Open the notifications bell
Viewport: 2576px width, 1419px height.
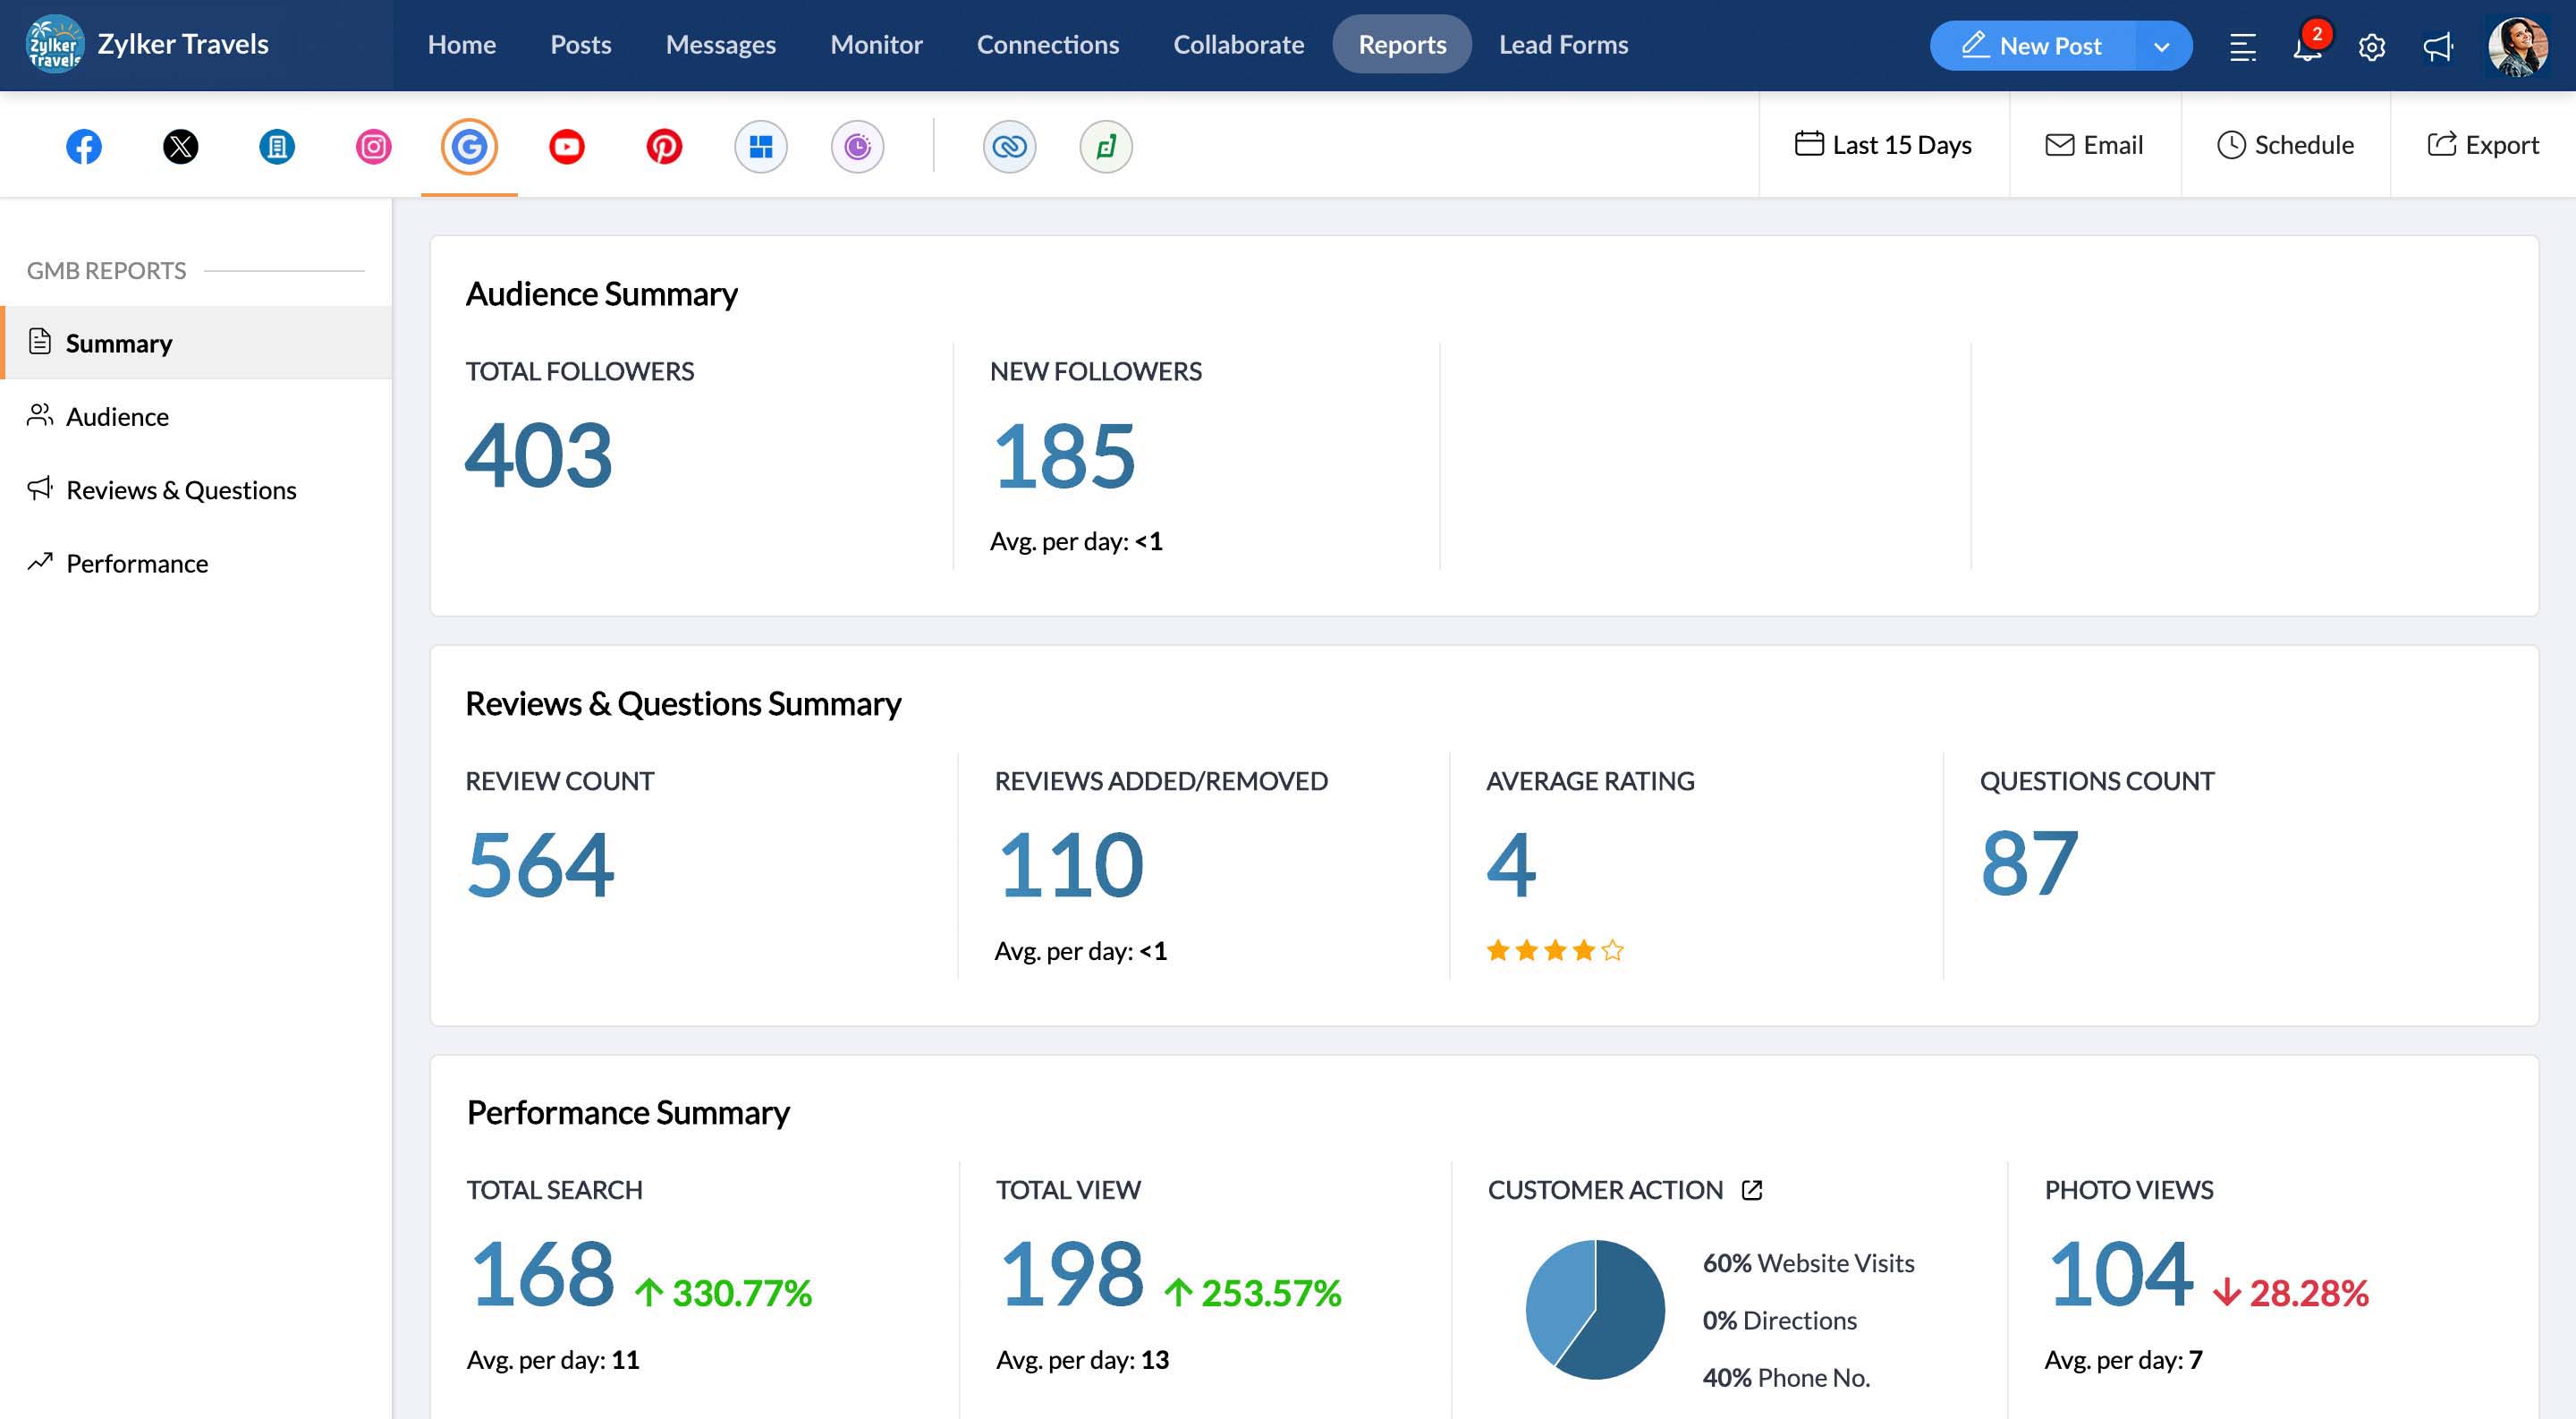pyautogui.click(x=2307, y=47)
